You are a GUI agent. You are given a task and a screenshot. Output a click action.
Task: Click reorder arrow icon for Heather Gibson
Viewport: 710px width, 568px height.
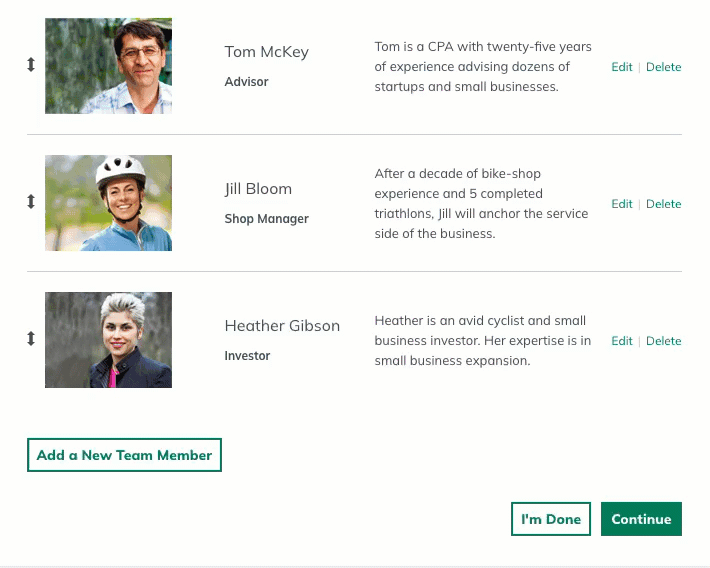point(31,338)
